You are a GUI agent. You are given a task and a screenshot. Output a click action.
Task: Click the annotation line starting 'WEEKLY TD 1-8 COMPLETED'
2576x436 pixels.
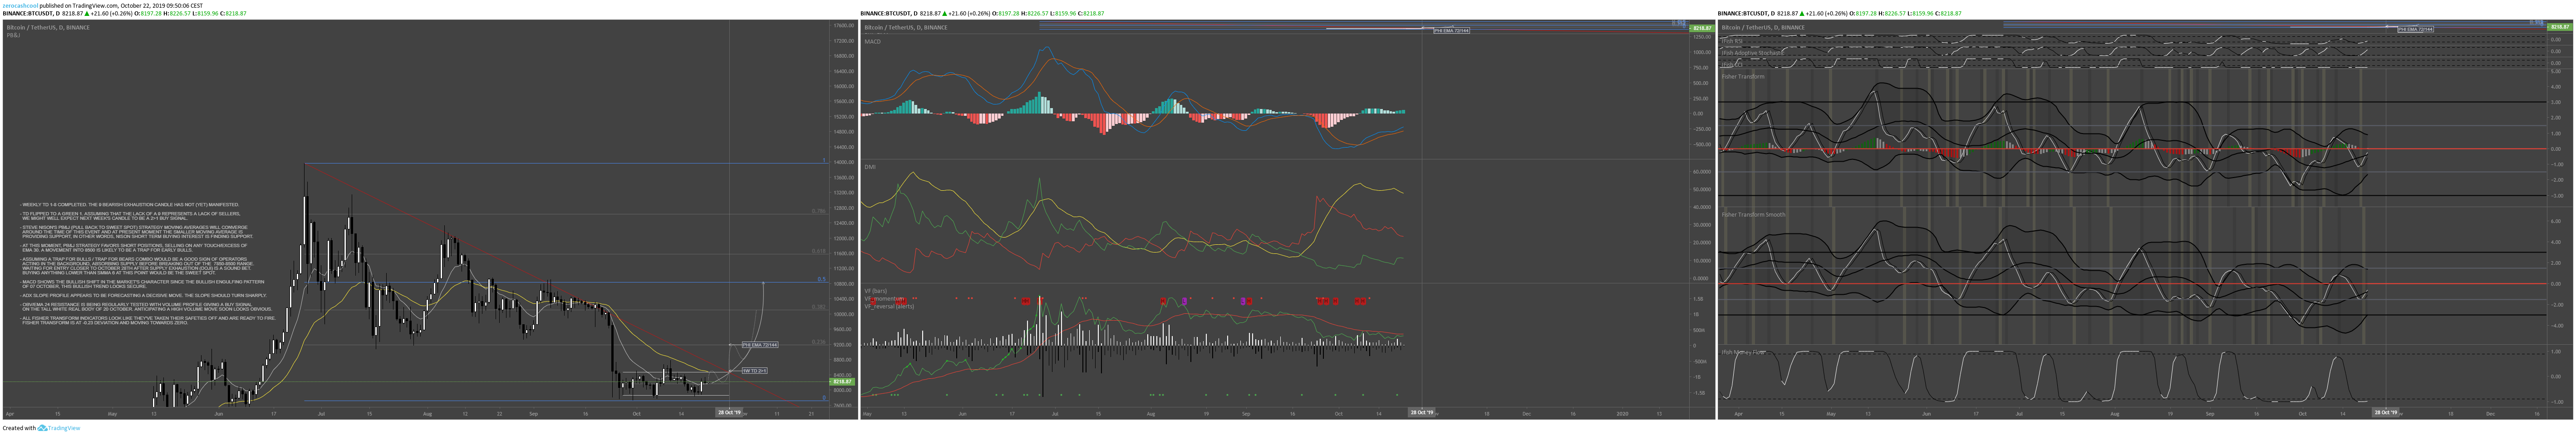(x=130, y=204)
